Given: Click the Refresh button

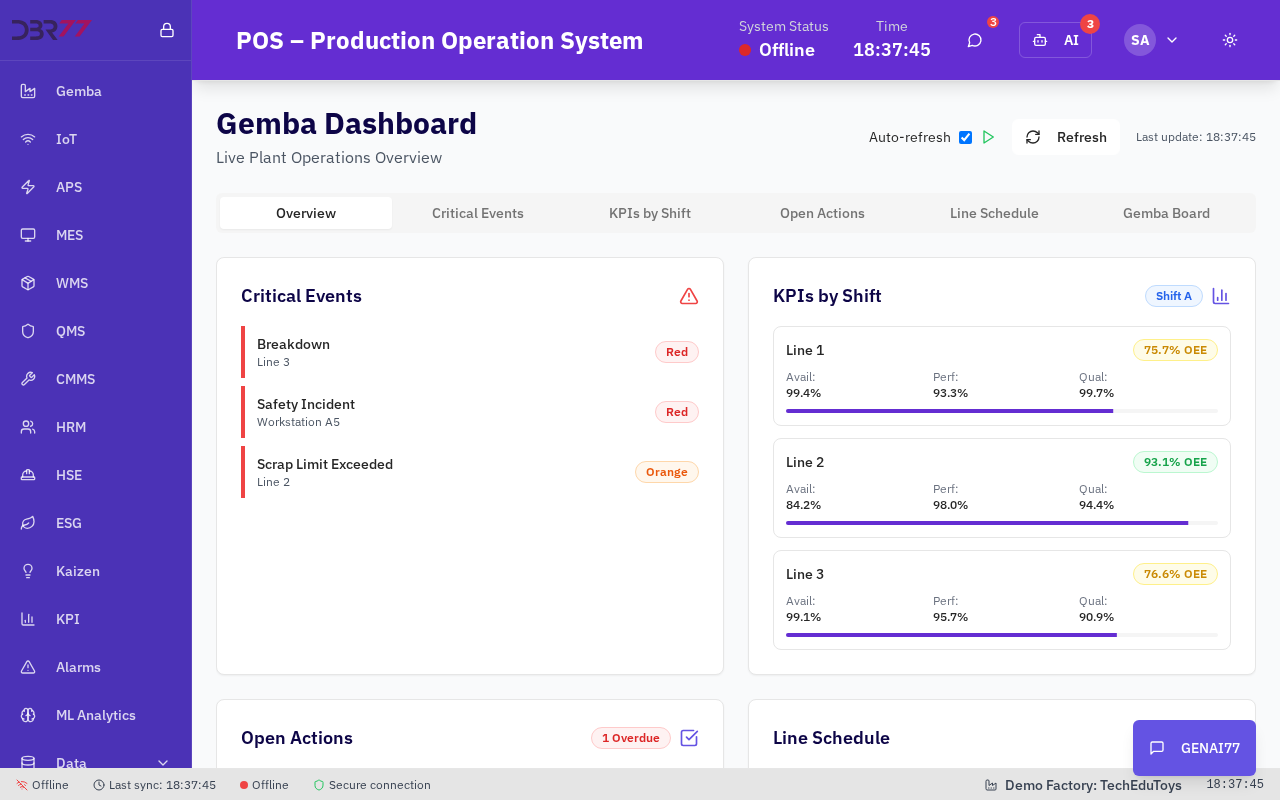Looking at the screenshot, I should point(1066,137).
